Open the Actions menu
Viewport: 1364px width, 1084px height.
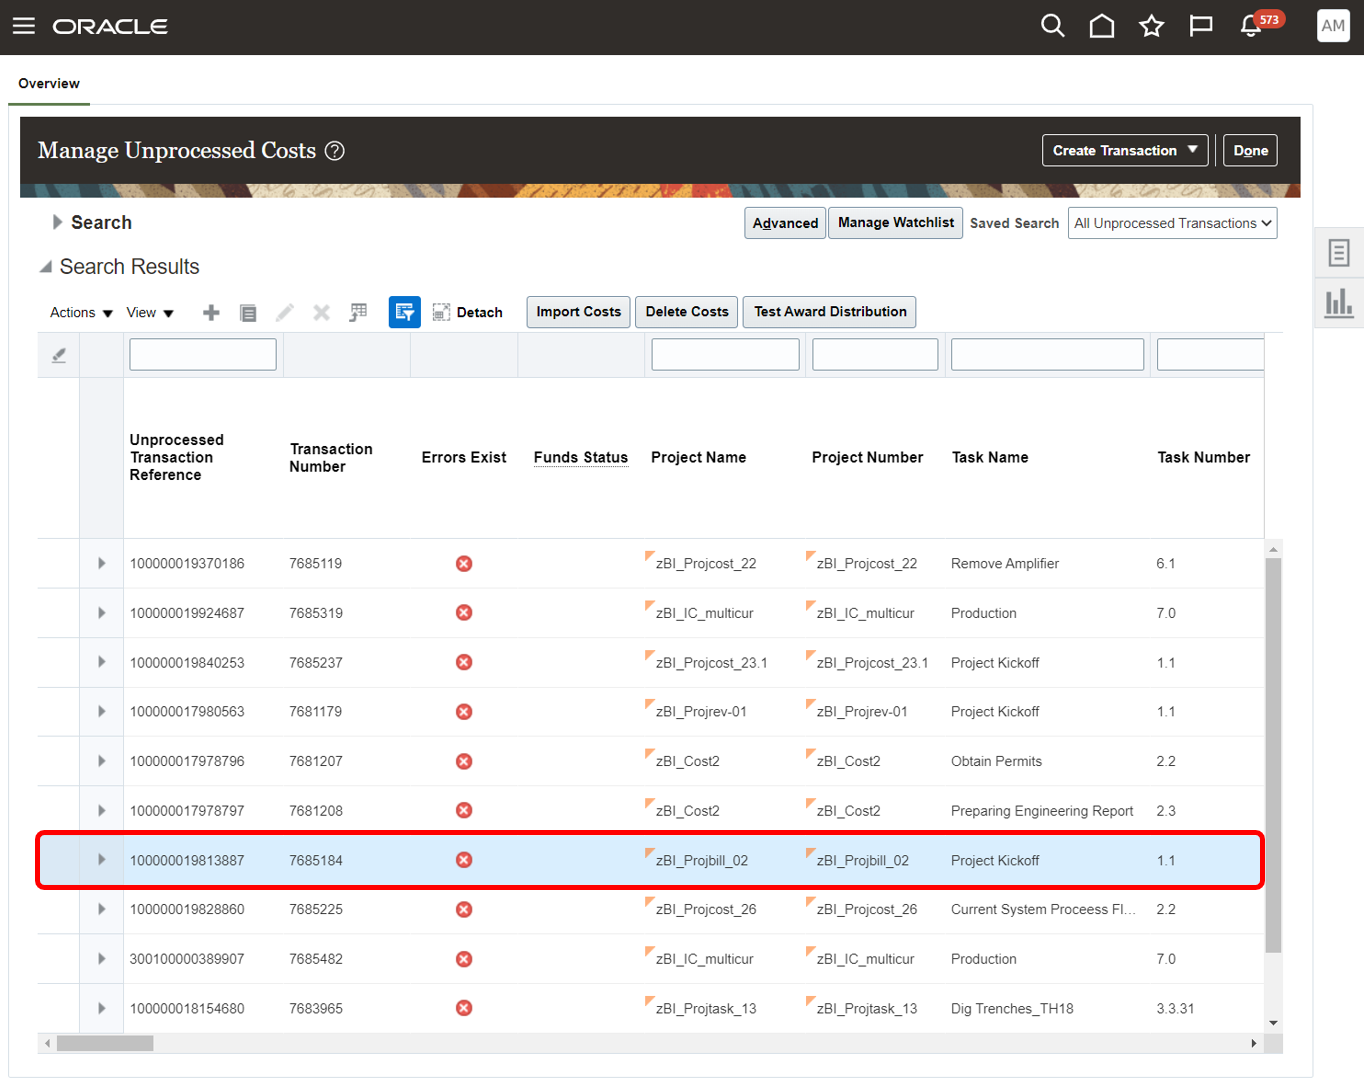82,313
